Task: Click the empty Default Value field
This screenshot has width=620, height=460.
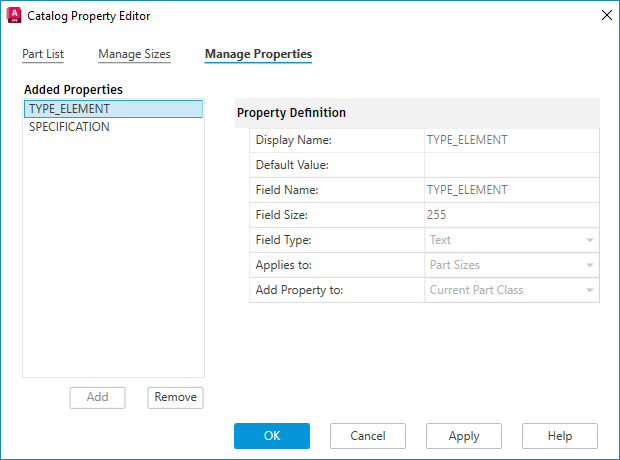Action: point(511,165)
